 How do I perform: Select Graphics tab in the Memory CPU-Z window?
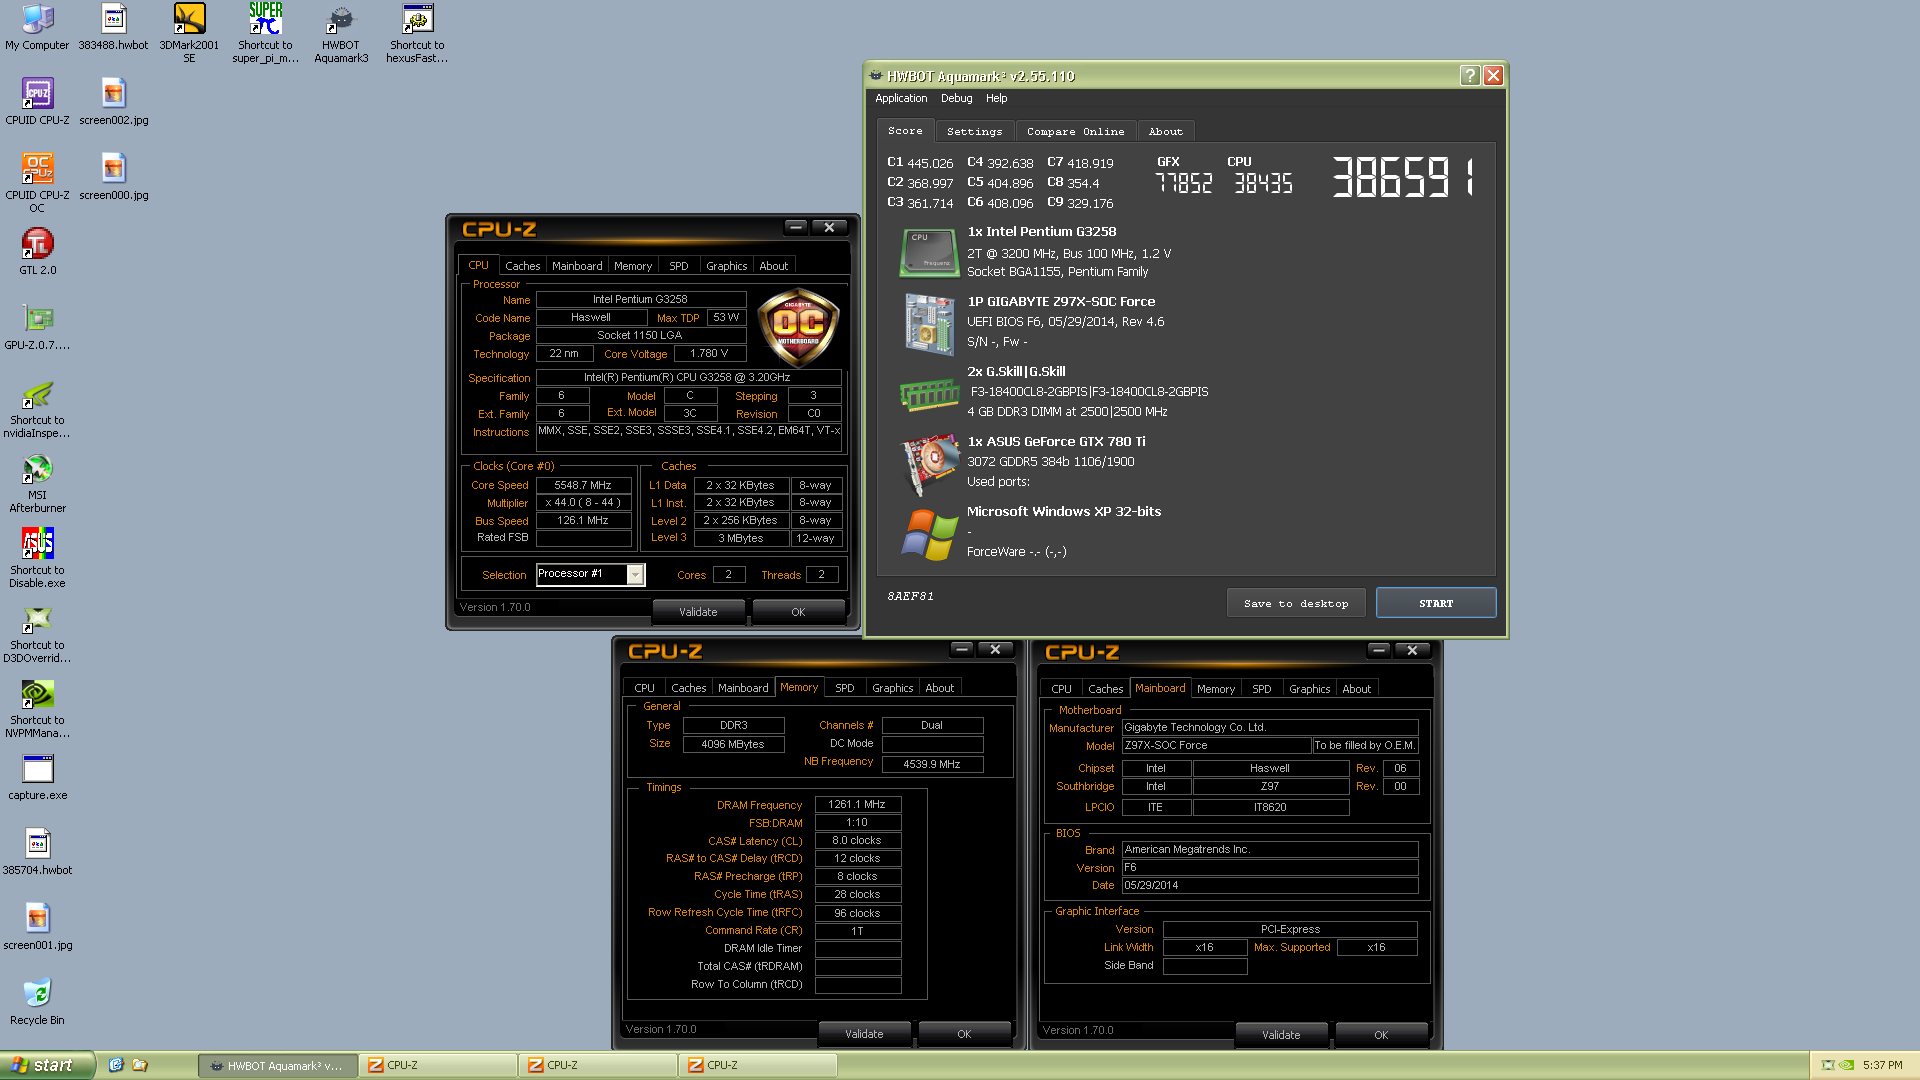coord(892,688)
